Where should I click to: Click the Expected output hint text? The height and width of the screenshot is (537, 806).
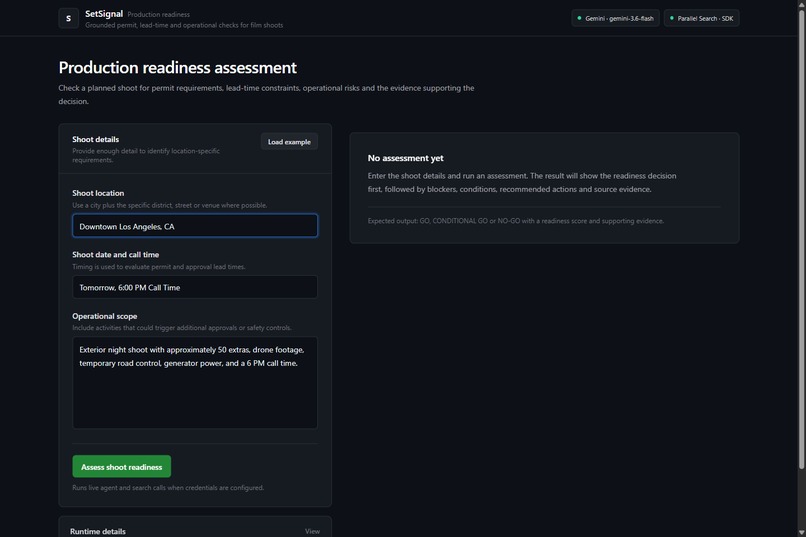tap(516, 221)
